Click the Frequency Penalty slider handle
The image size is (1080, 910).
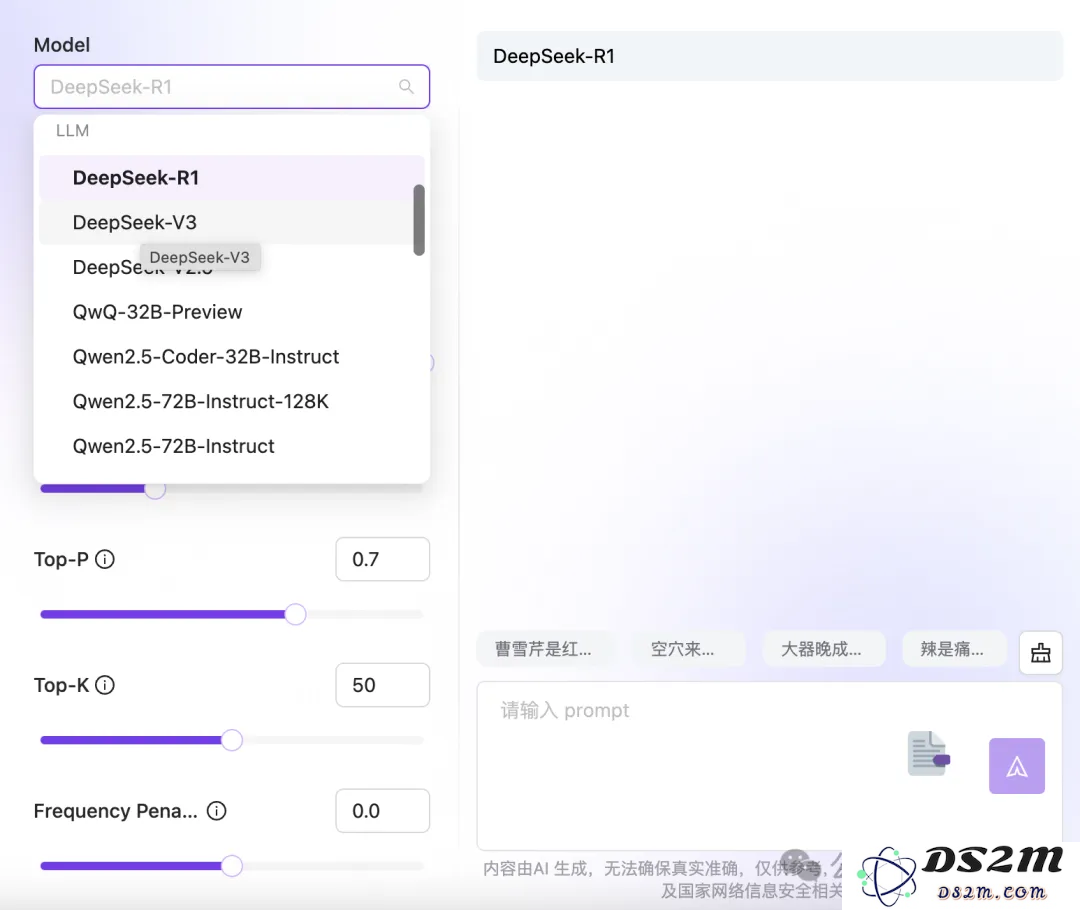(x=232, y=866)
